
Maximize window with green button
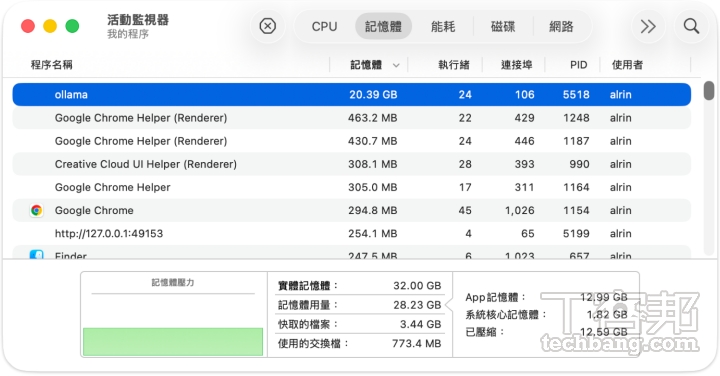coord(72,26)
